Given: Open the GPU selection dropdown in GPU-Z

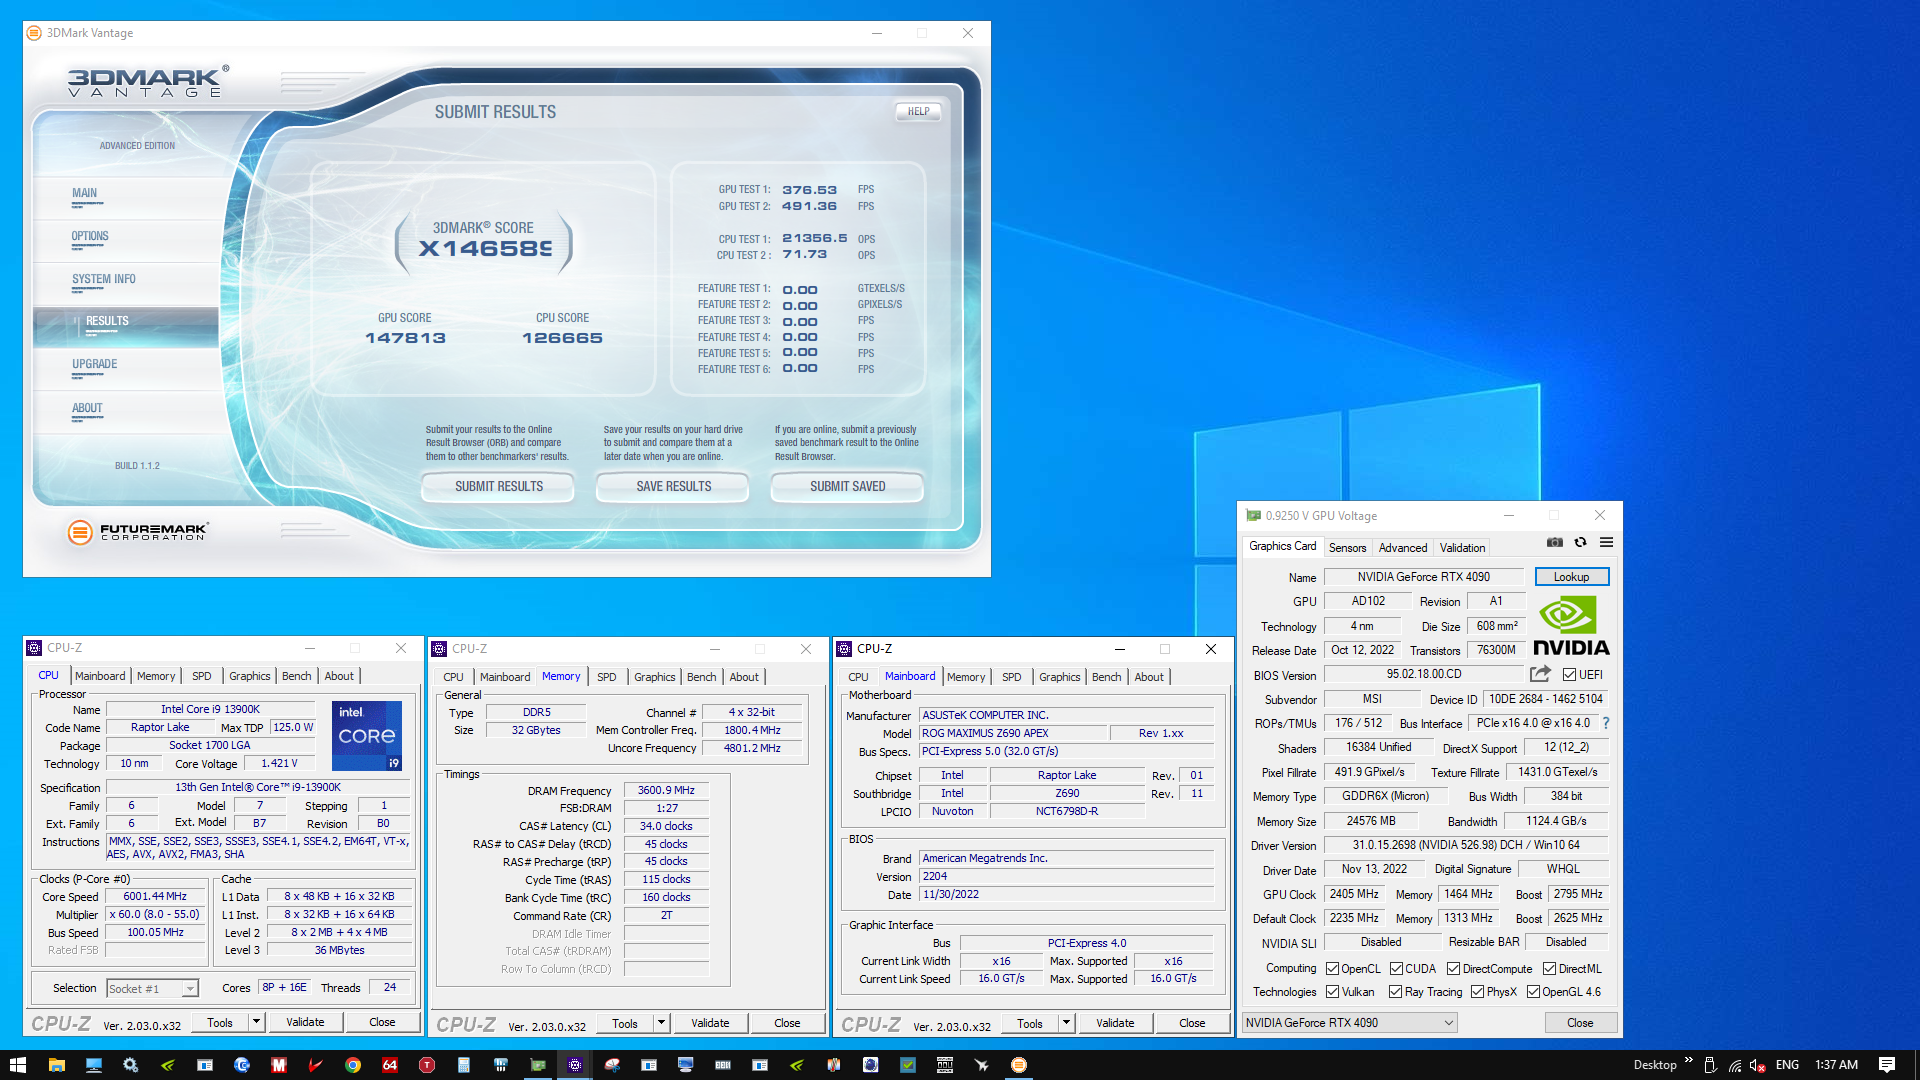Looking at the screenshot, I should click(x=1349, y=1022).
